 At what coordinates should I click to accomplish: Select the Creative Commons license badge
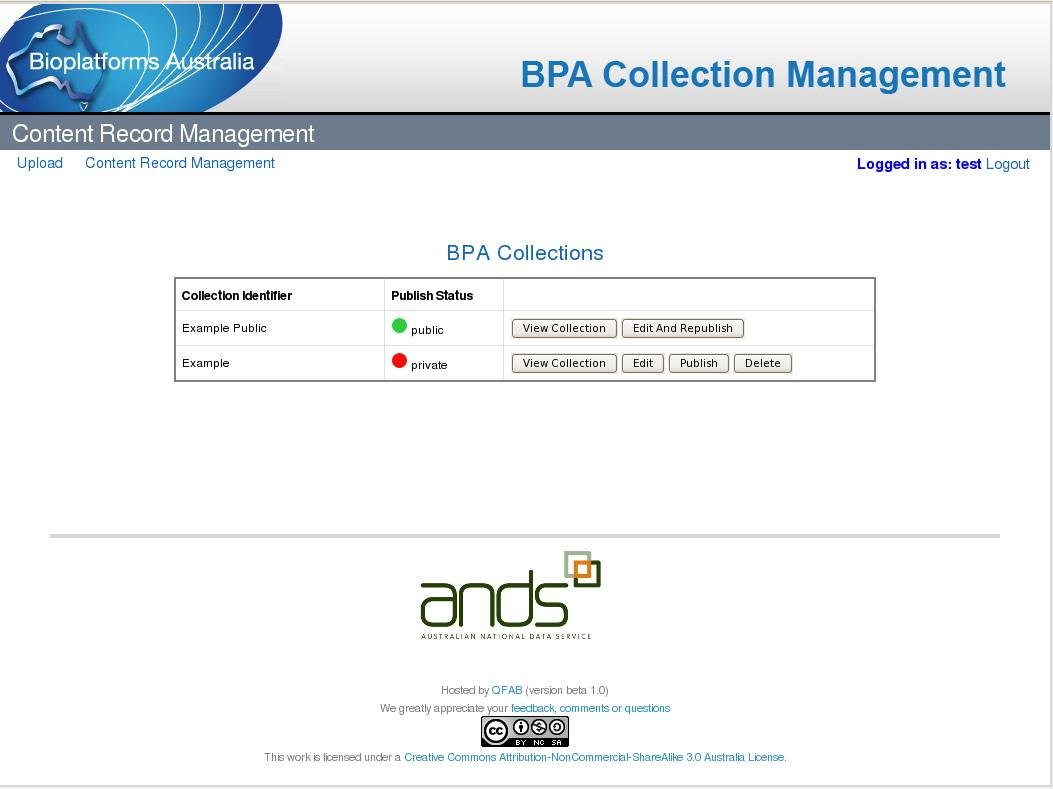coord(525,731)
